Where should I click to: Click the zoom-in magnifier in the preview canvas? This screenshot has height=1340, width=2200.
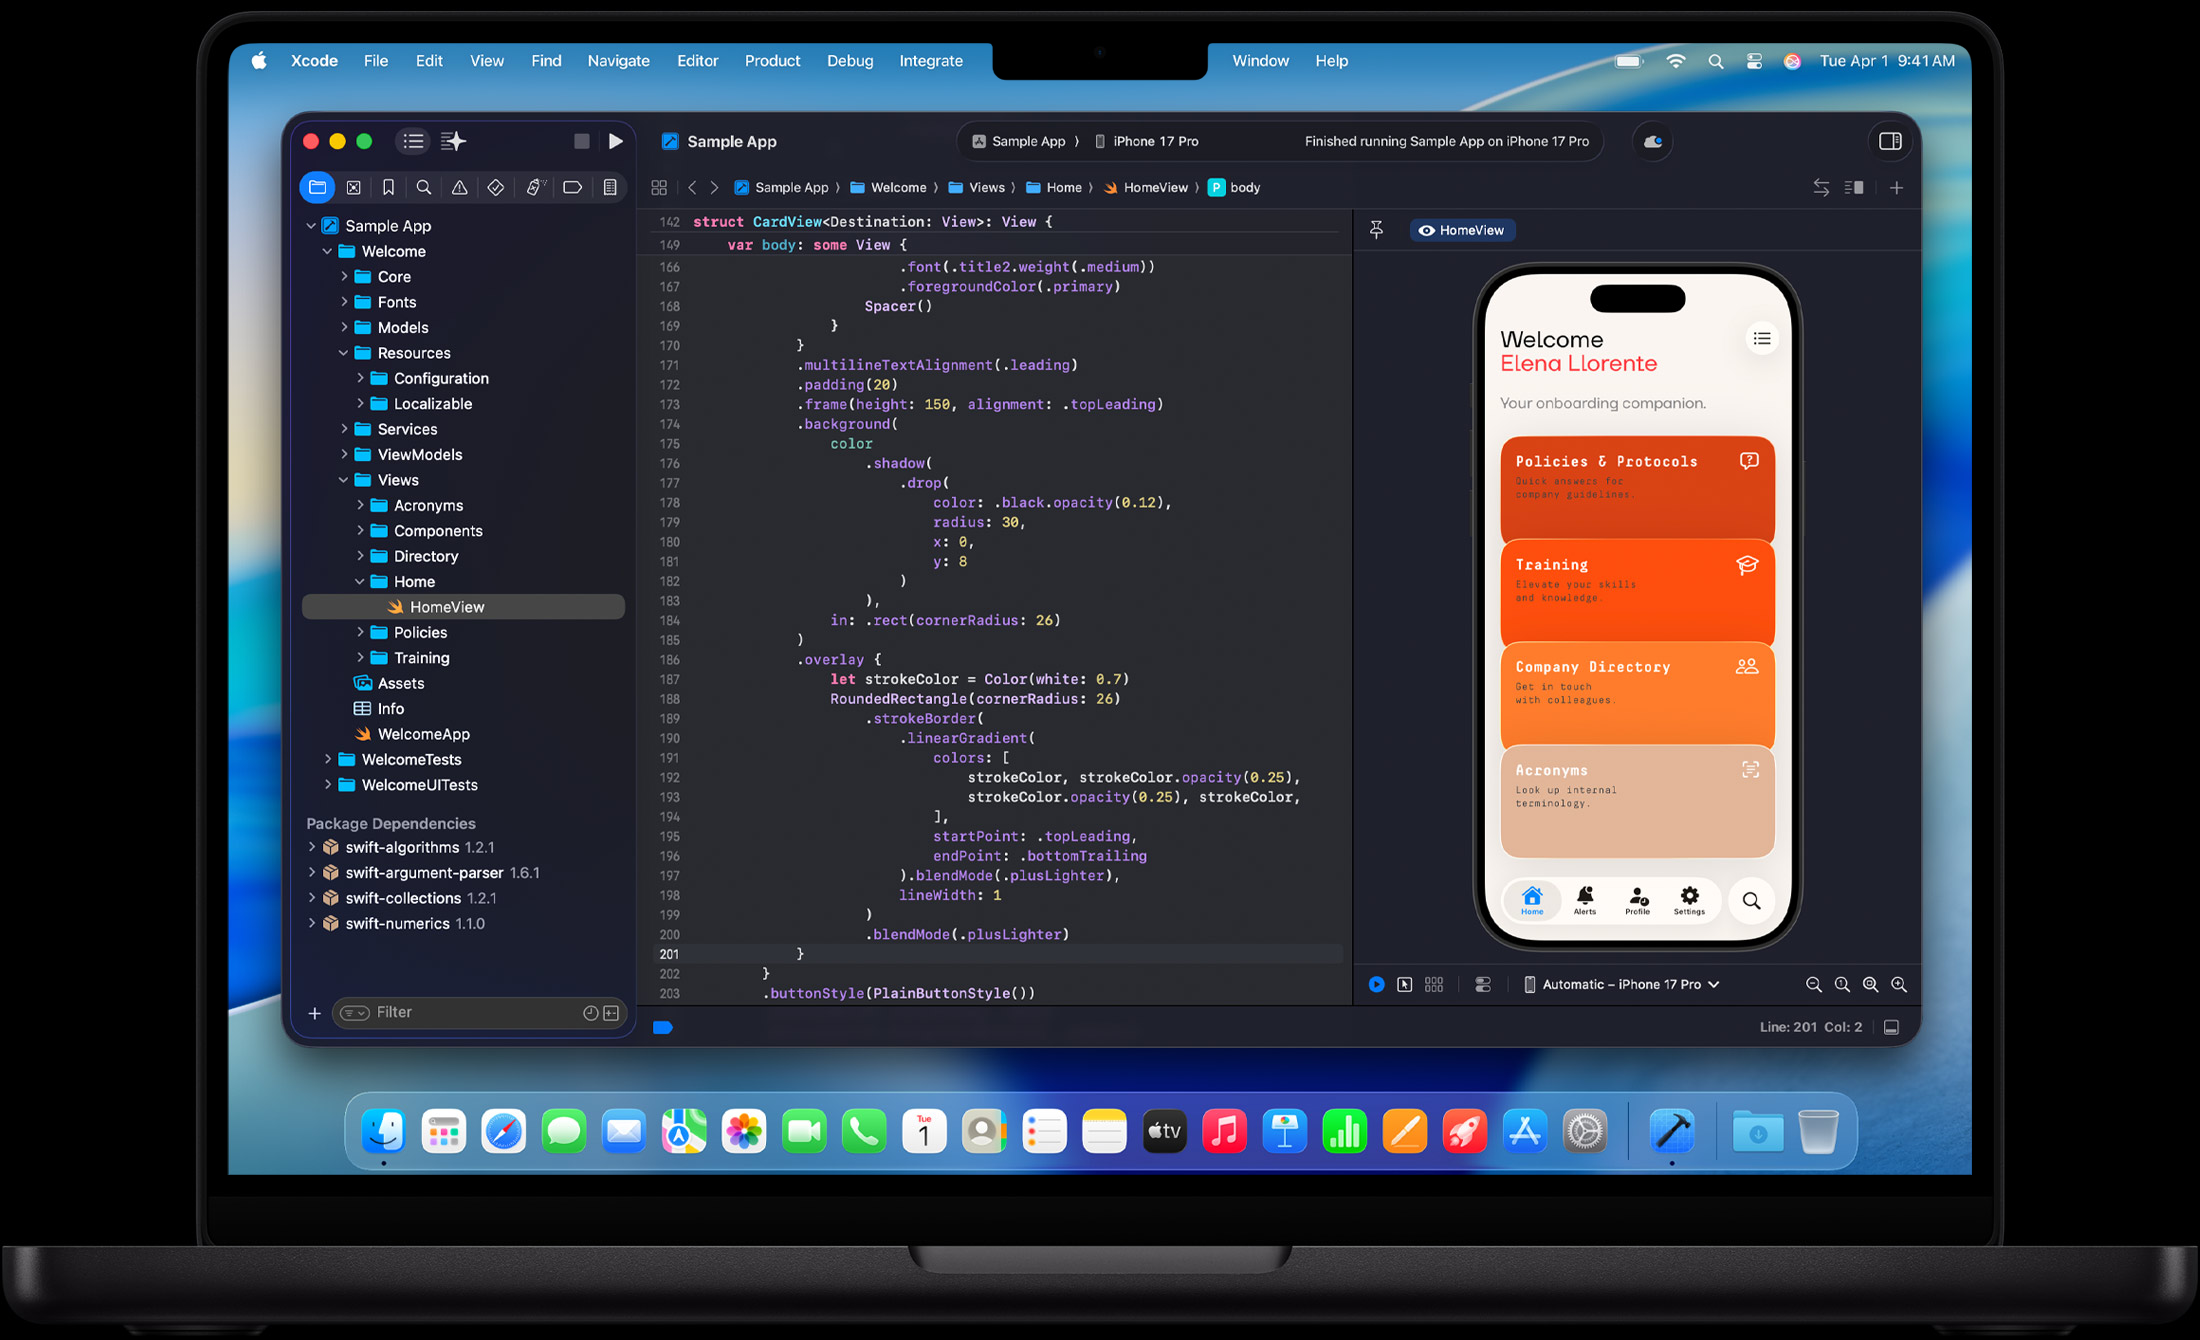click(x=1898, y=984)
